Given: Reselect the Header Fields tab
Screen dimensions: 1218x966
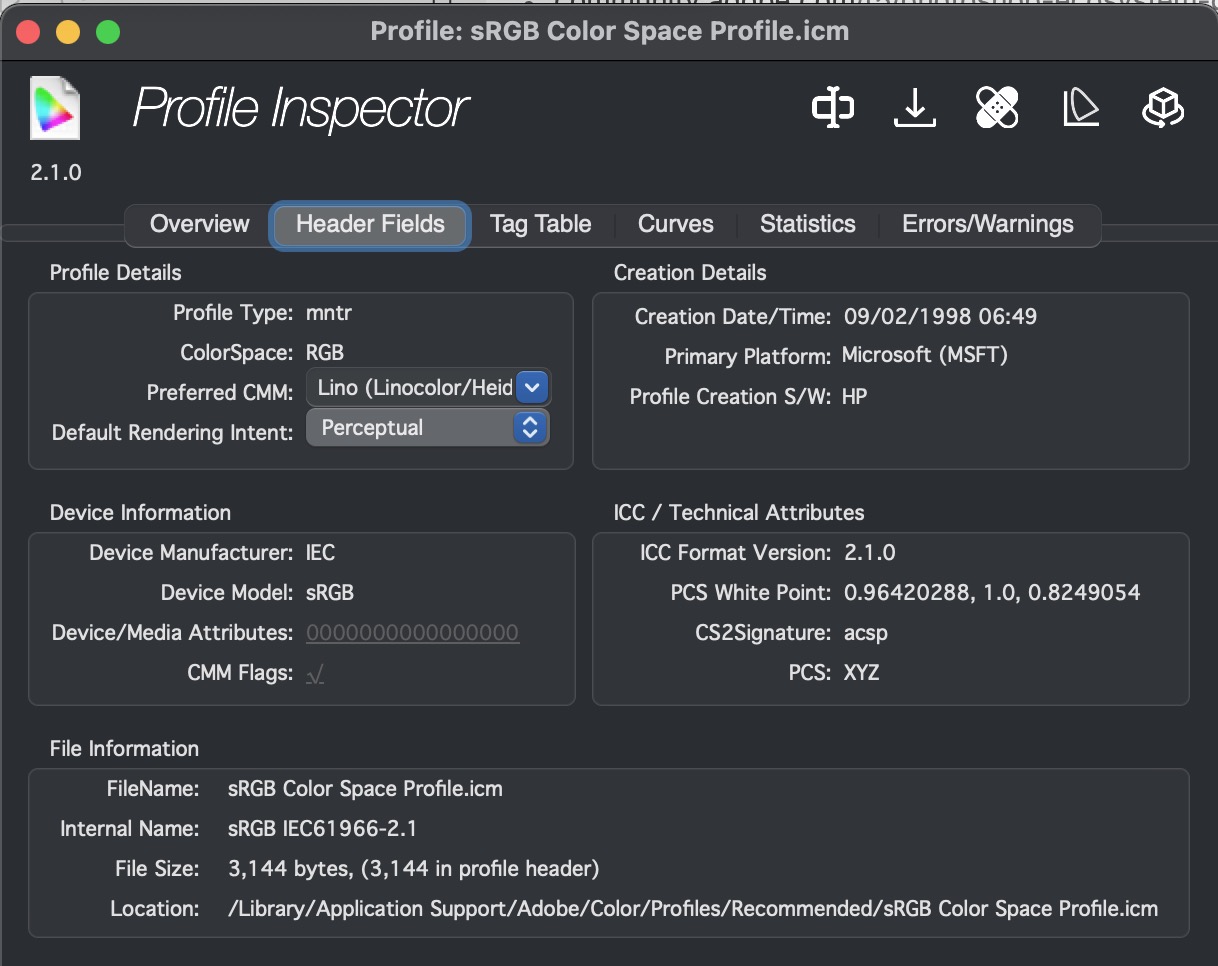Looking at the screenshot, I should click(369, 224).
